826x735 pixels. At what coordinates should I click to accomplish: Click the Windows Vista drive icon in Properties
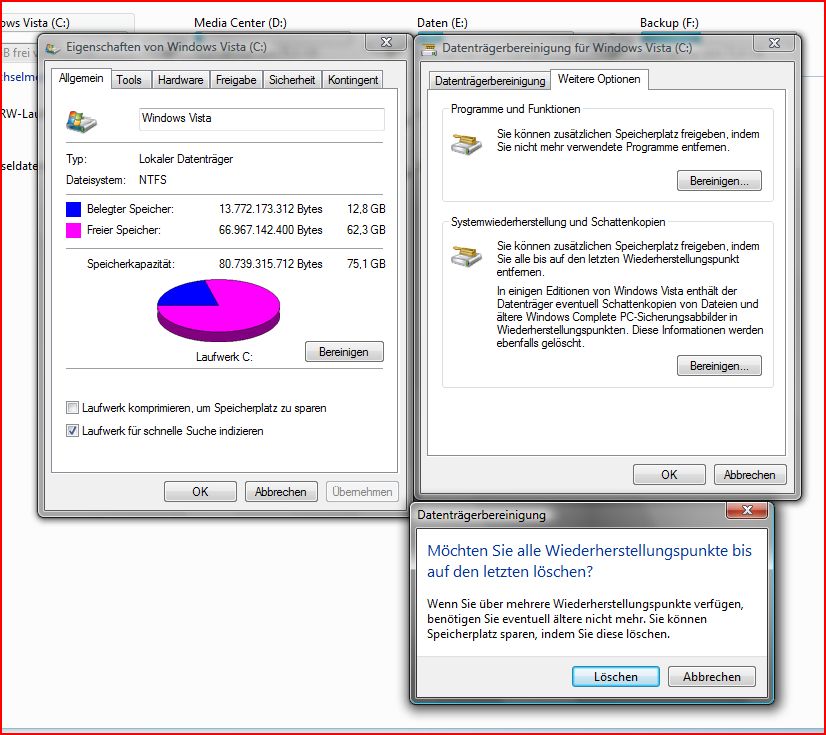pos(81,122)
